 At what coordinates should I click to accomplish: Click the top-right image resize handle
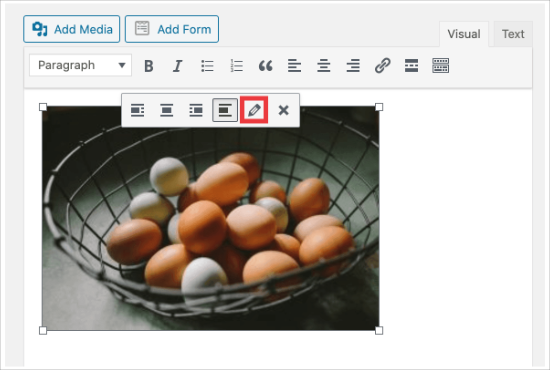point(379,107)
